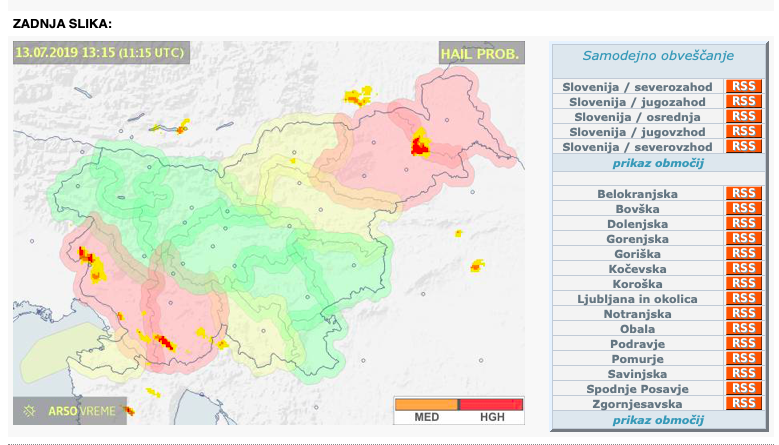Click the red hail cell in northeast Slovenia

(x=420, y=149)
